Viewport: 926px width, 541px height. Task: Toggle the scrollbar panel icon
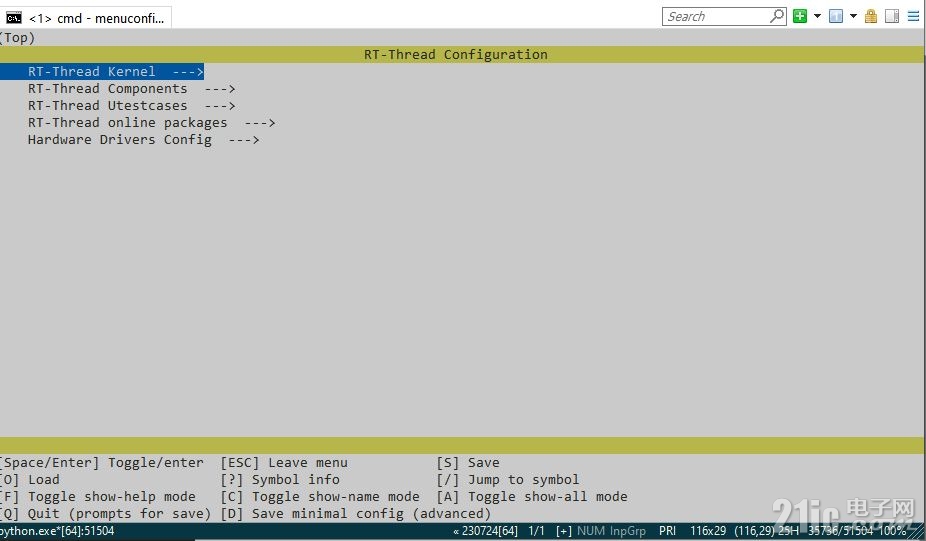[x=892, y=16]
